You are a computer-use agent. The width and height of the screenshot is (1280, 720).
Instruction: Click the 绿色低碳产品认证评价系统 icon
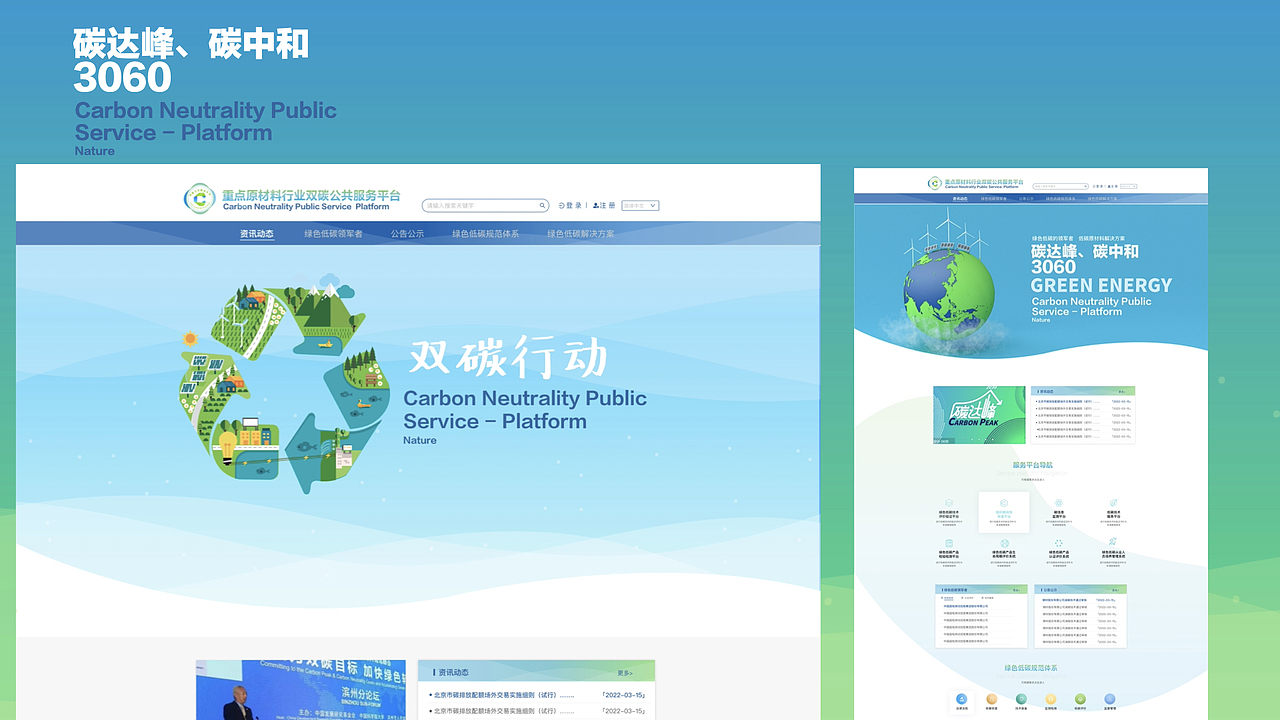click(x=1058, y=543)
